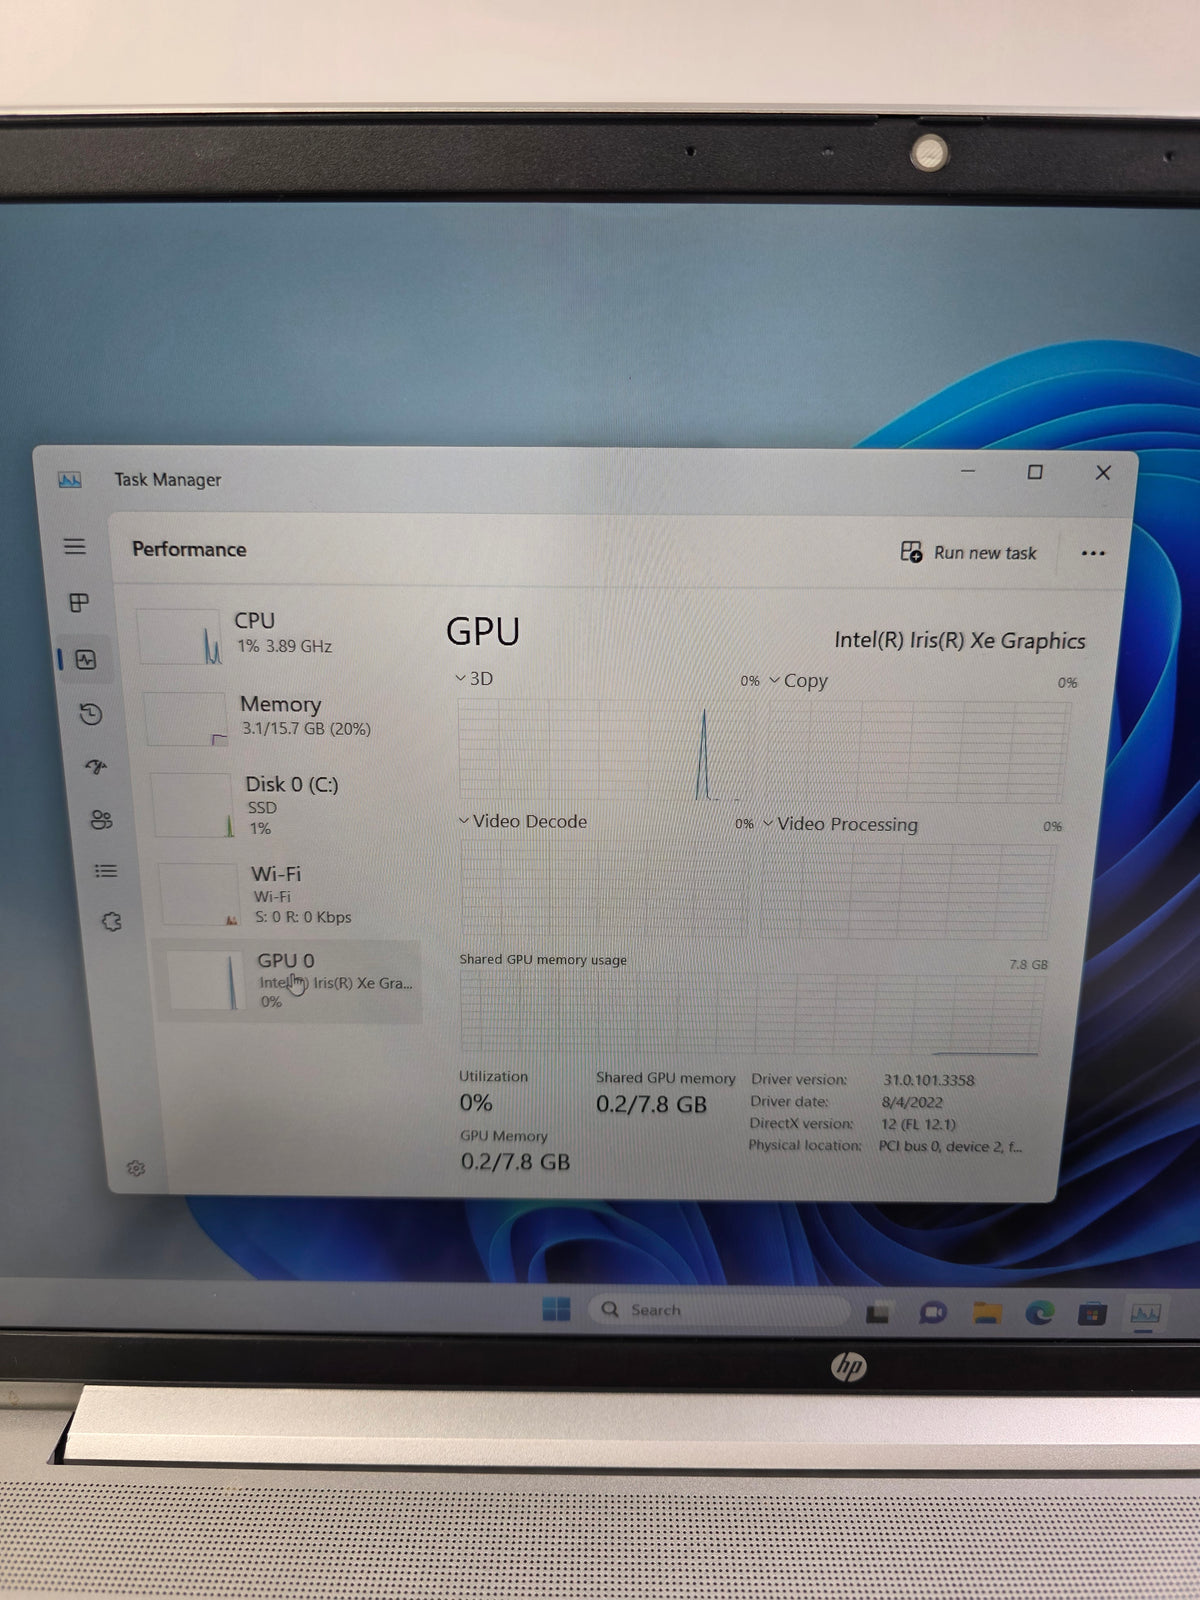Click Shared GPU memory 0.2/7.8 GB value
This screenshot has width=1200, height=1600.
(651, 1104)
